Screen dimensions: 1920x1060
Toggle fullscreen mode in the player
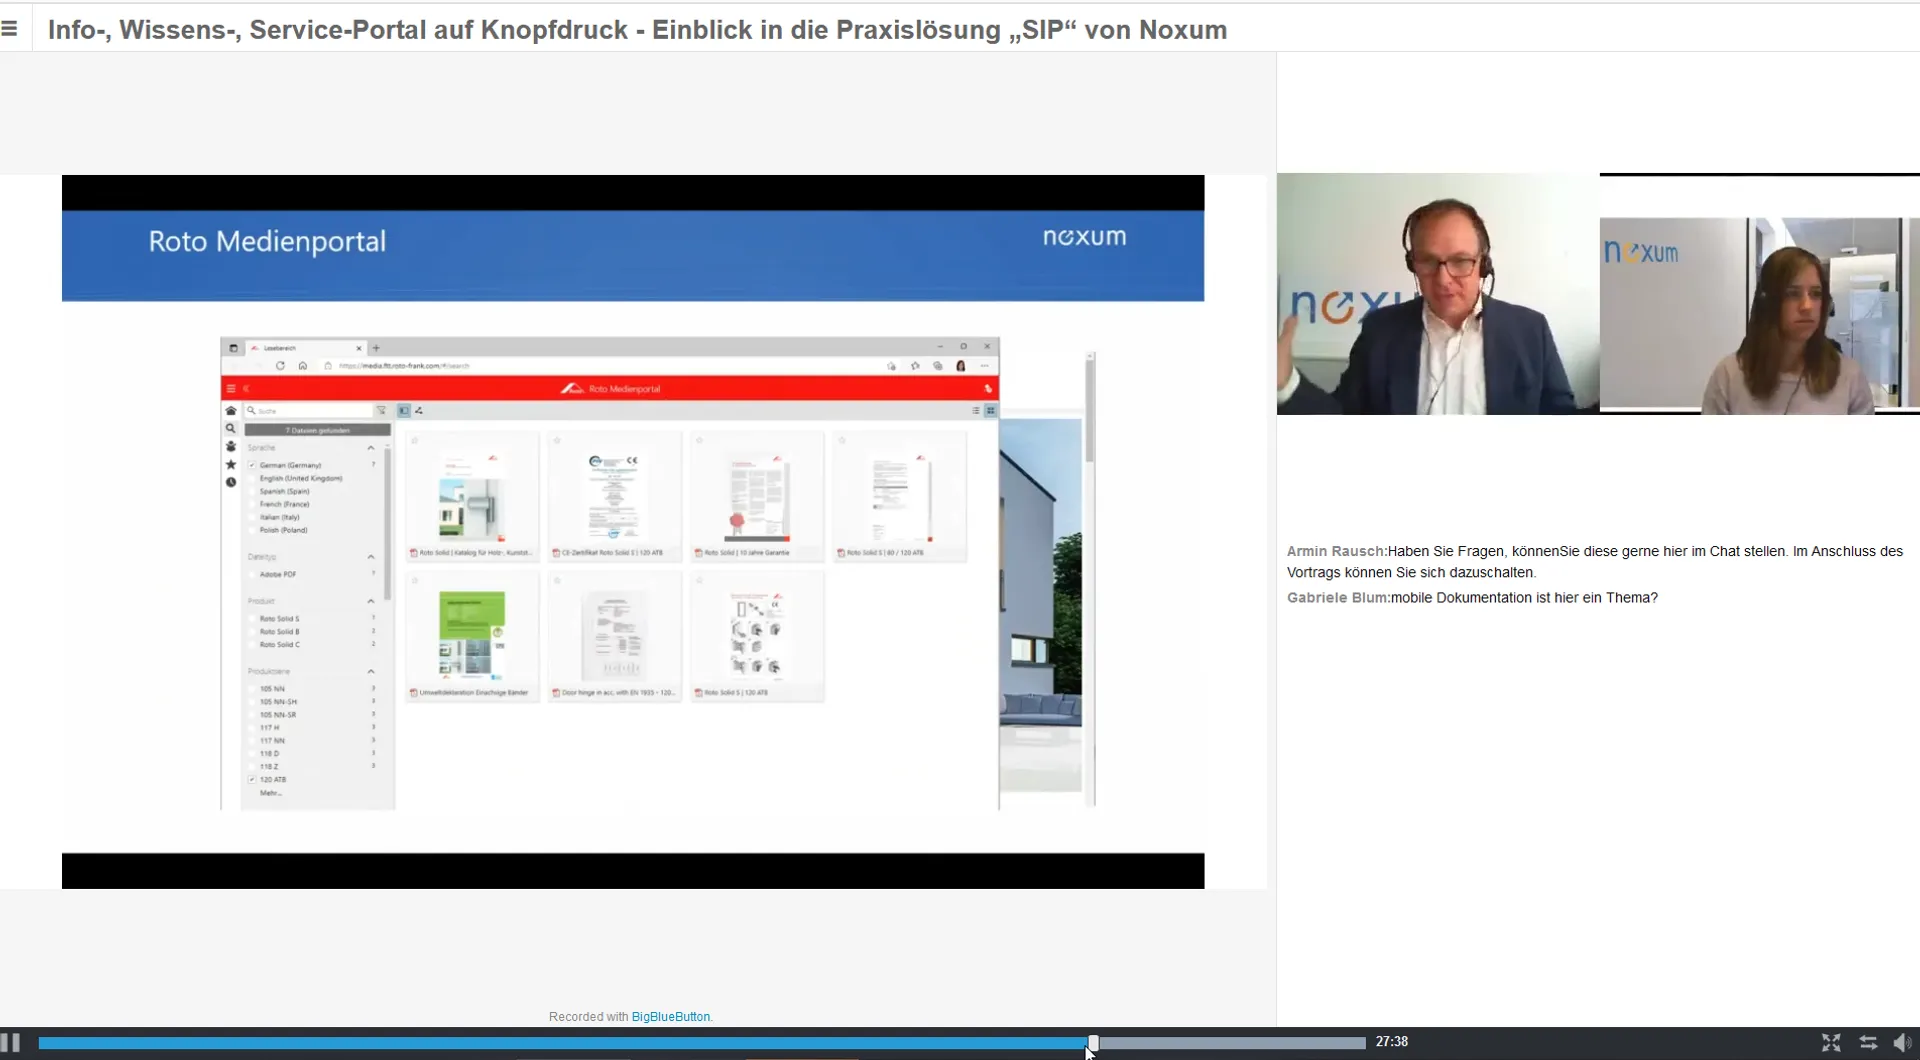click(1831, 1043)
